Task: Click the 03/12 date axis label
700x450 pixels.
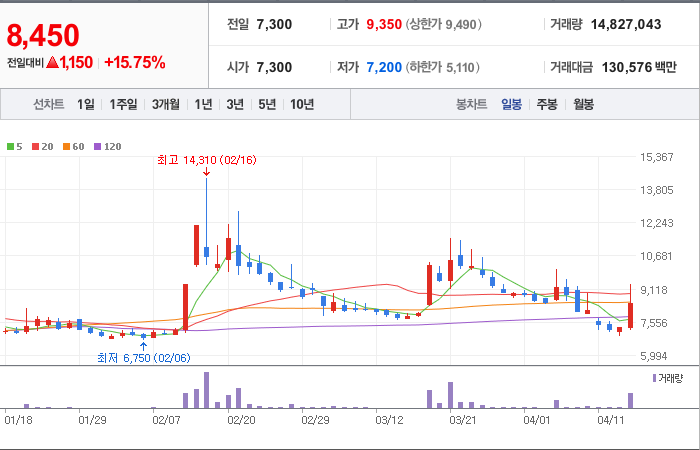Action: click(389, 421)
